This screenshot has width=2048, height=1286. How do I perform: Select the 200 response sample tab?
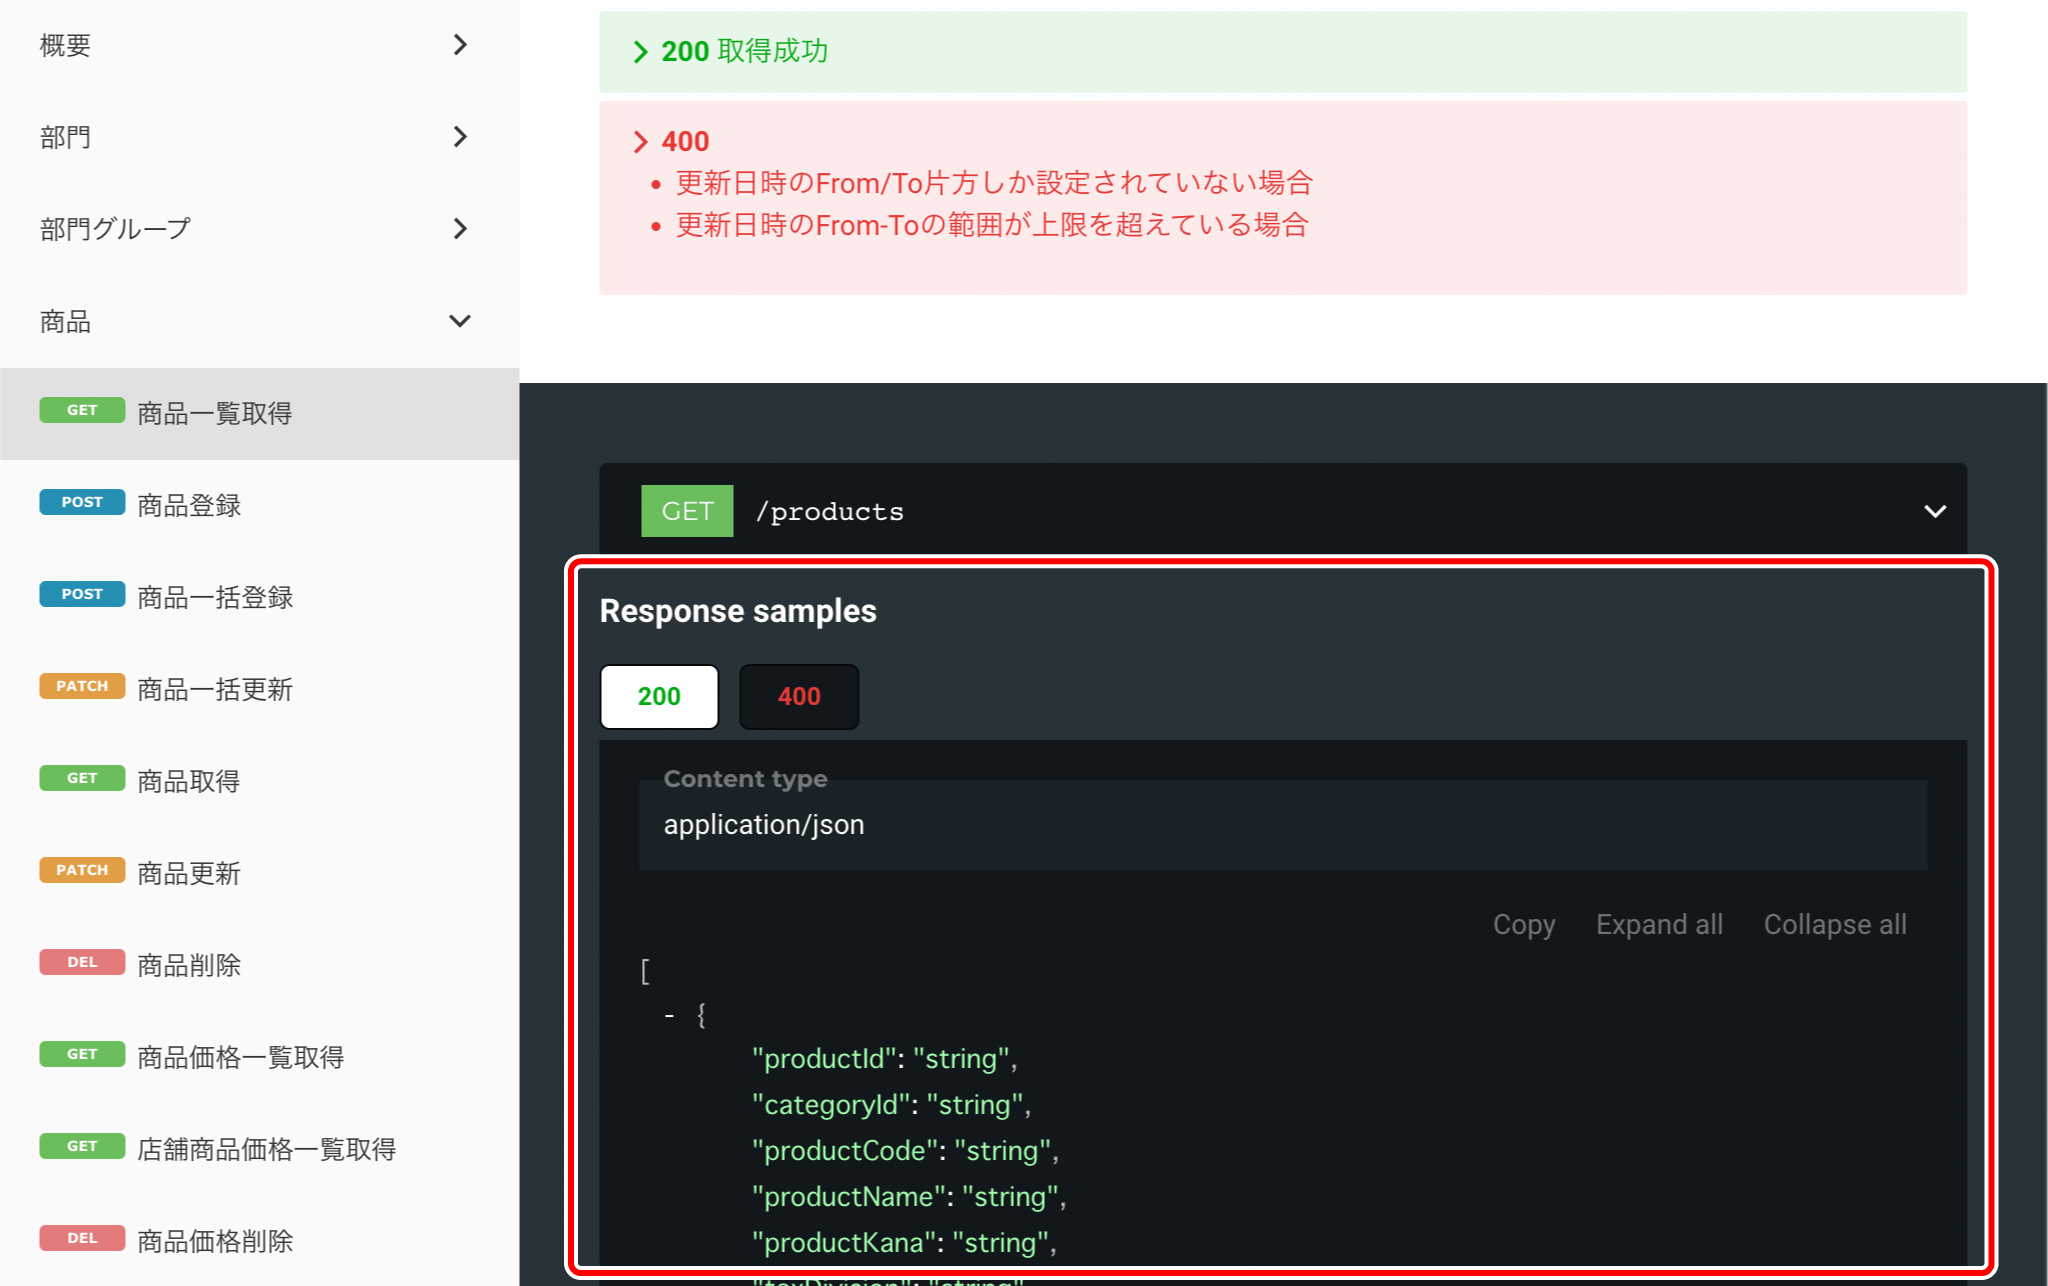coord(658,696)
